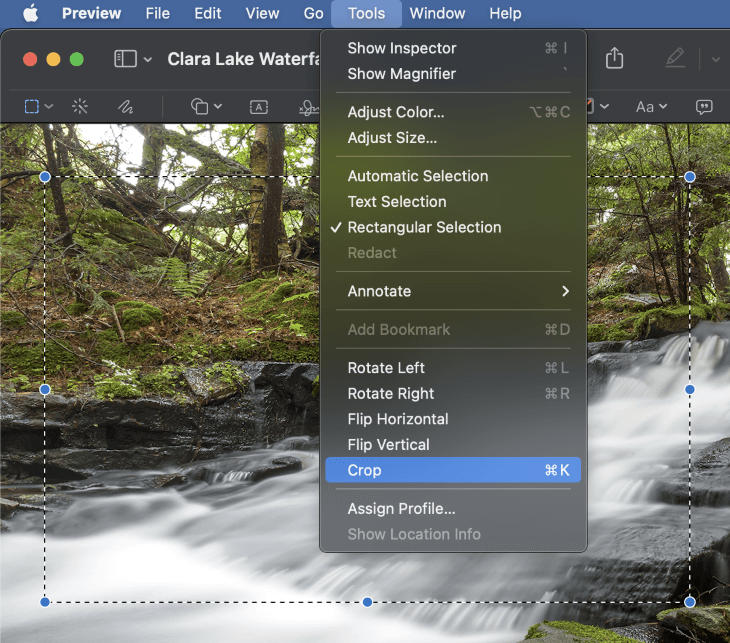Open the View menu
Screen dimensions: 730x643
pos(262,13)
